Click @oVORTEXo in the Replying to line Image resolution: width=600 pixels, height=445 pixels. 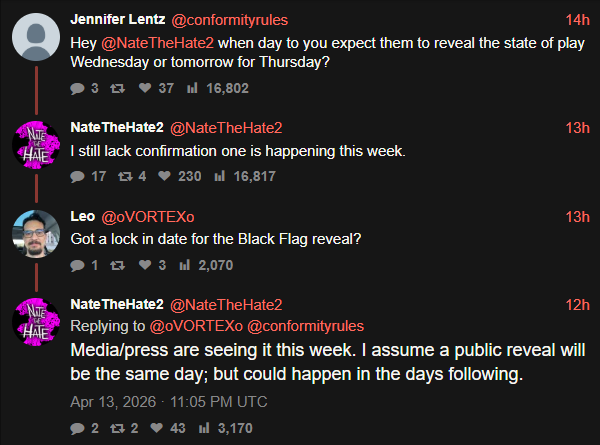pos(196,326)
